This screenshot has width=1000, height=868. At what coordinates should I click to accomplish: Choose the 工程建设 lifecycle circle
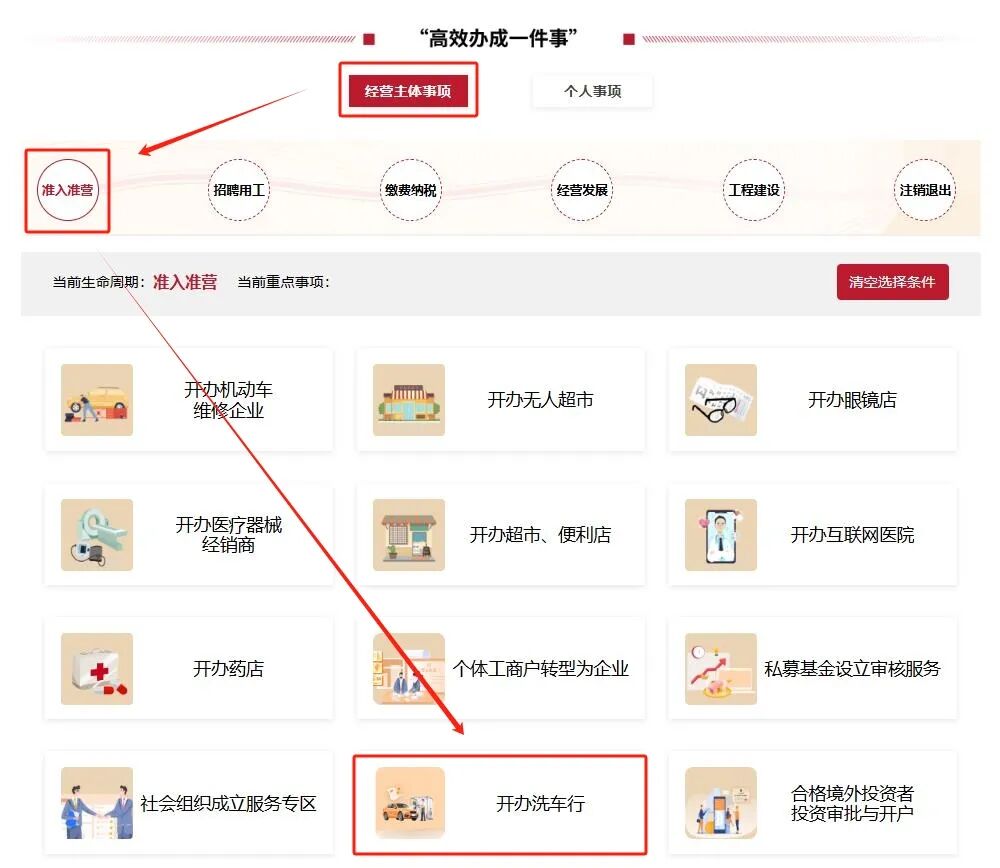click(754, 190)
